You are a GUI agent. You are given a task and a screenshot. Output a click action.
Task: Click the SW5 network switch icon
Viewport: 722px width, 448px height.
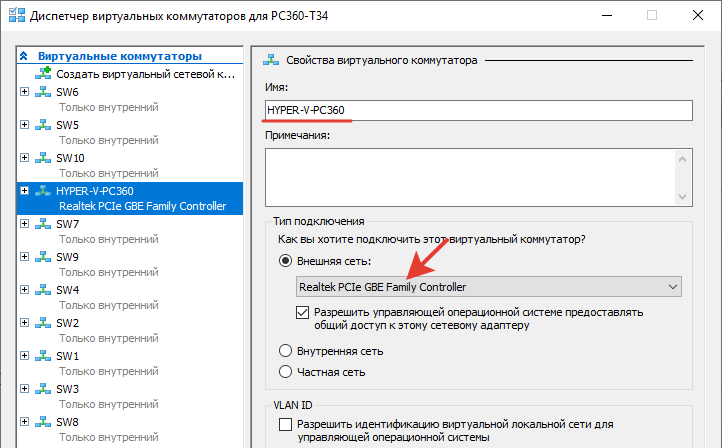click(42, 125)
